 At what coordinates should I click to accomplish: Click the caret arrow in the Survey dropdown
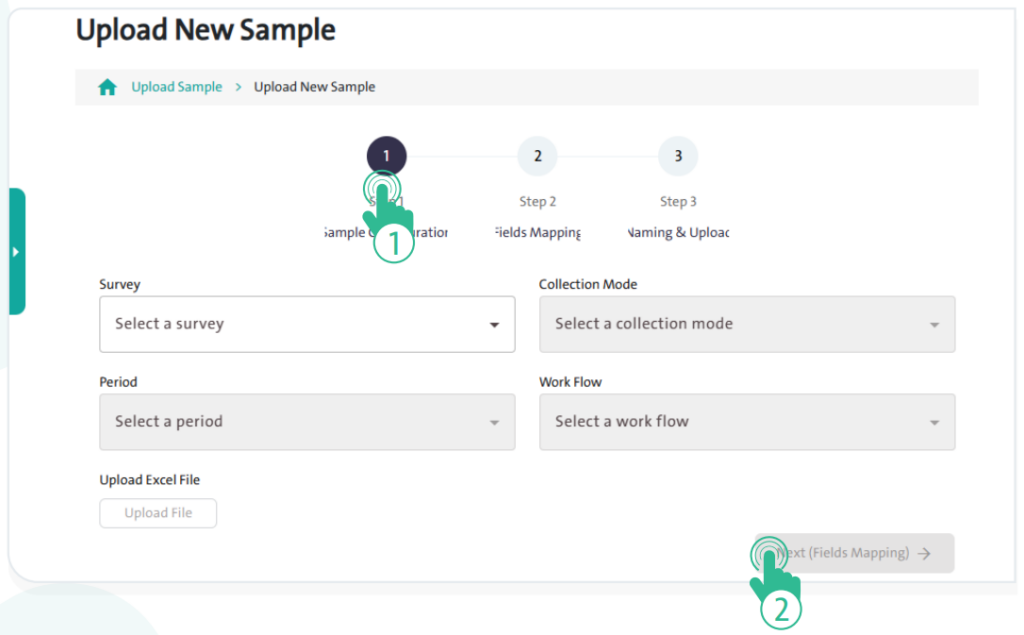click(494, 325)
